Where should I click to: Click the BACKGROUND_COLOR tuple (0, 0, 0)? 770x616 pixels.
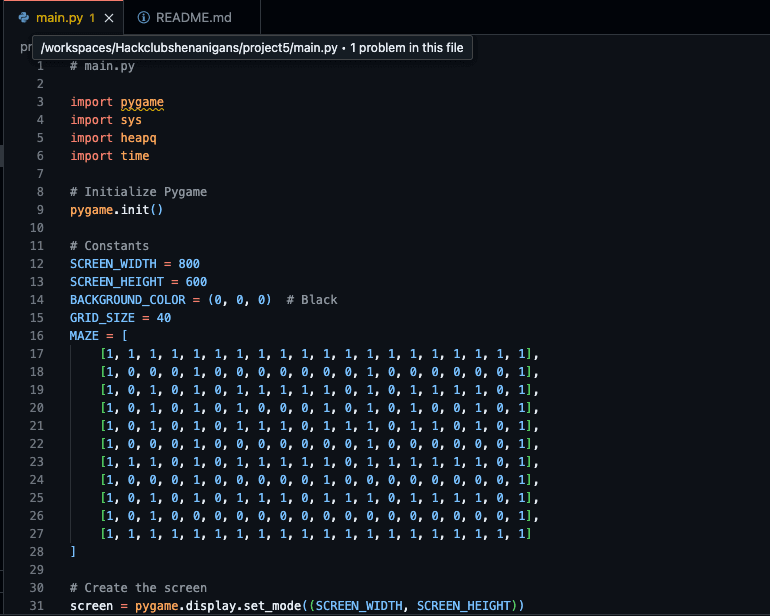click(x=240, y=300)
